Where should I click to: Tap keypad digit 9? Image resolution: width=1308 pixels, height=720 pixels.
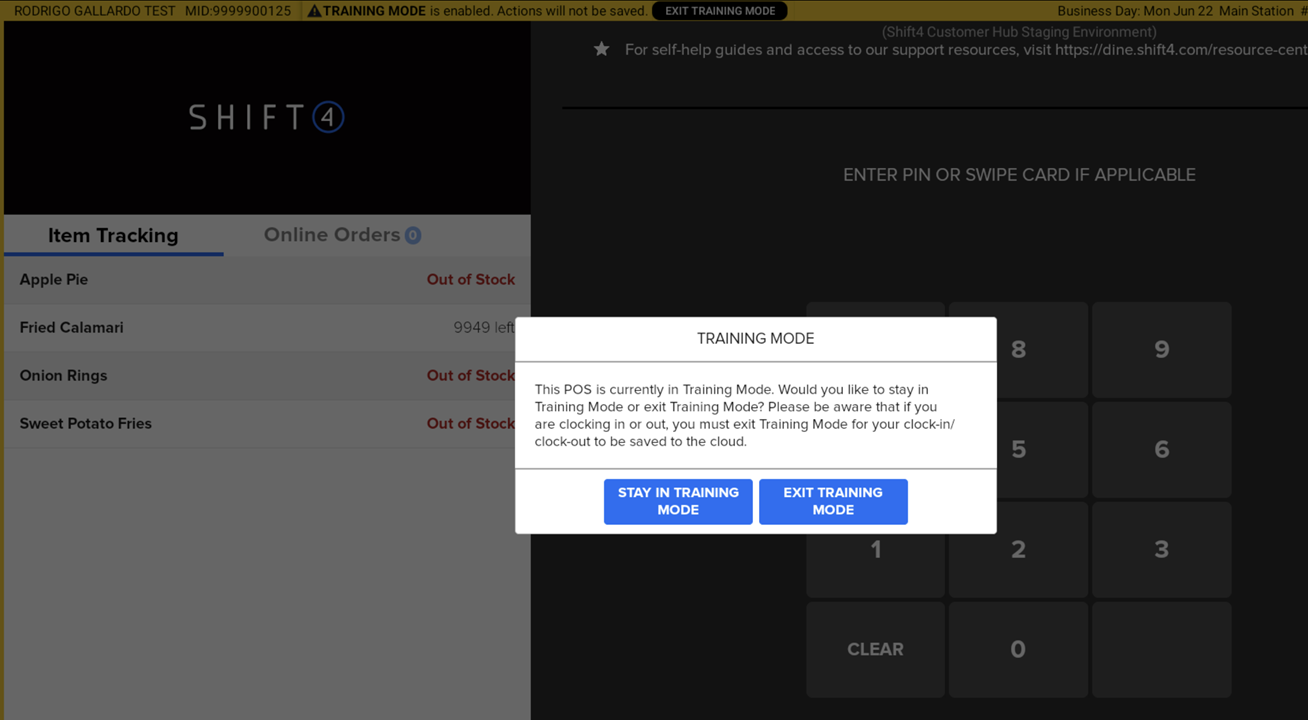point(1161,350)
